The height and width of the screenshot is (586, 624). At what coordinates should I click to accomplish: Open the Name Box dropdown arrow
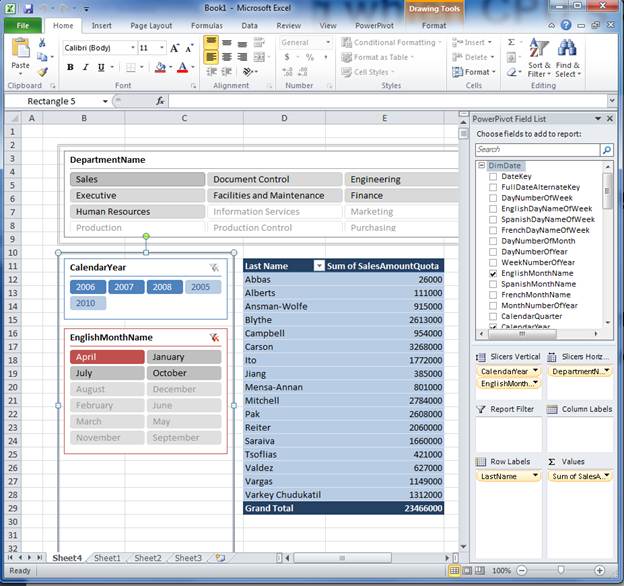105,101
